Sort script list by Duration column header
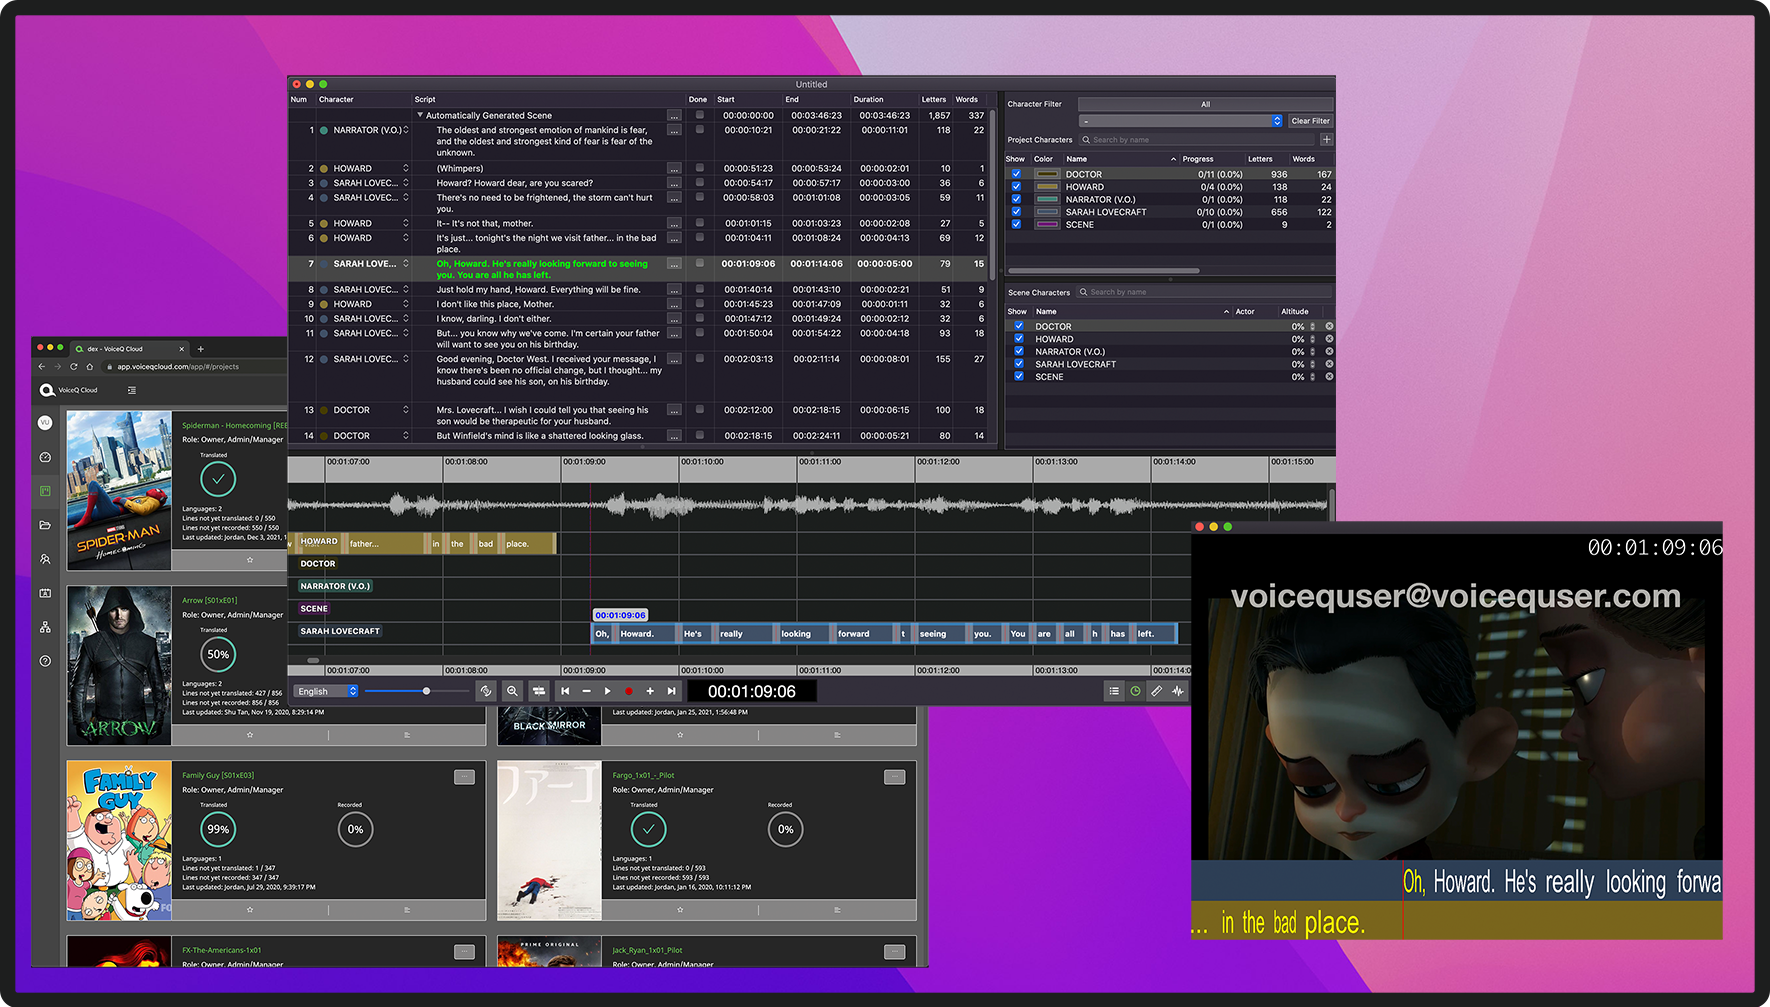The height and width of the screenshot is (1007, 1770). tap(868, 100)
